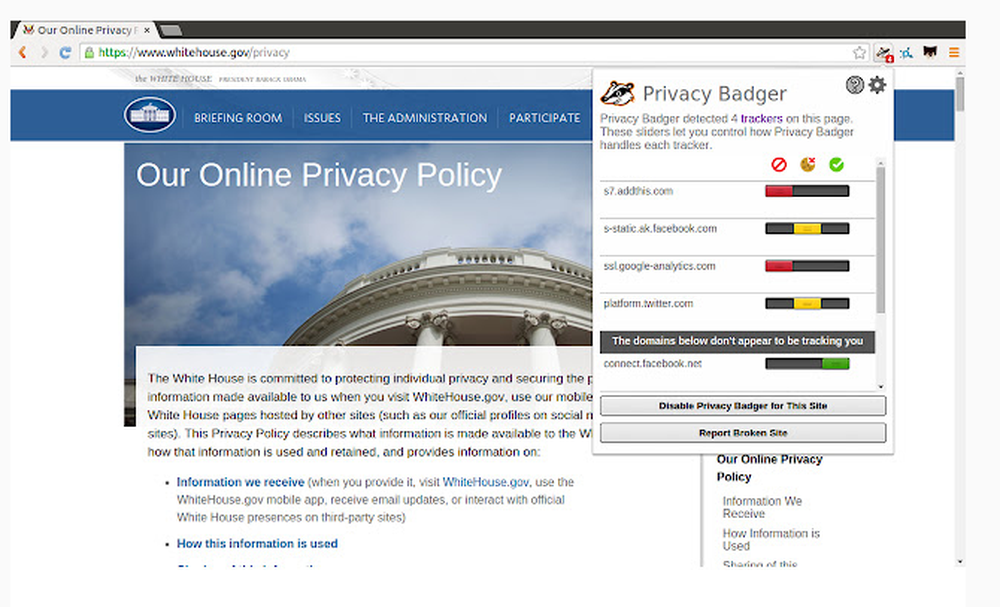The height and width of the screenshot is (607, 1000).
Task: Click the browser Back arrow
Action: (x=23, y=52)
